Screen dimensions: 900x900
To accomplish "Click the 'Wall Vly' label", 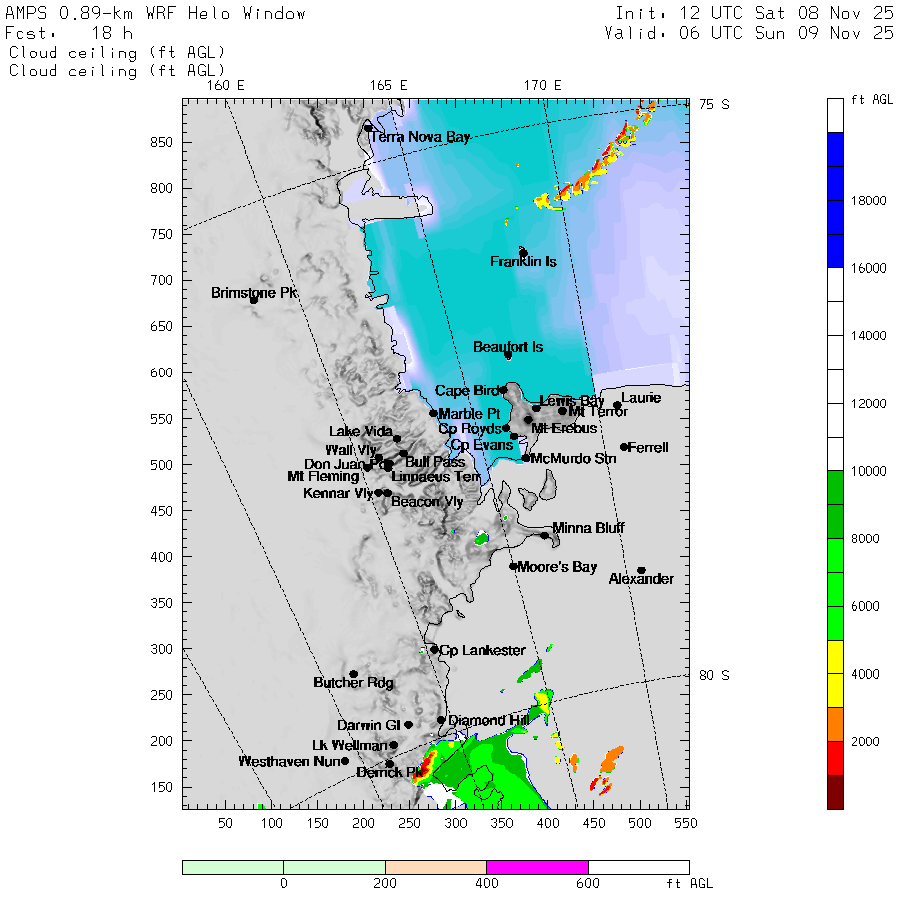I will [351, 450].
